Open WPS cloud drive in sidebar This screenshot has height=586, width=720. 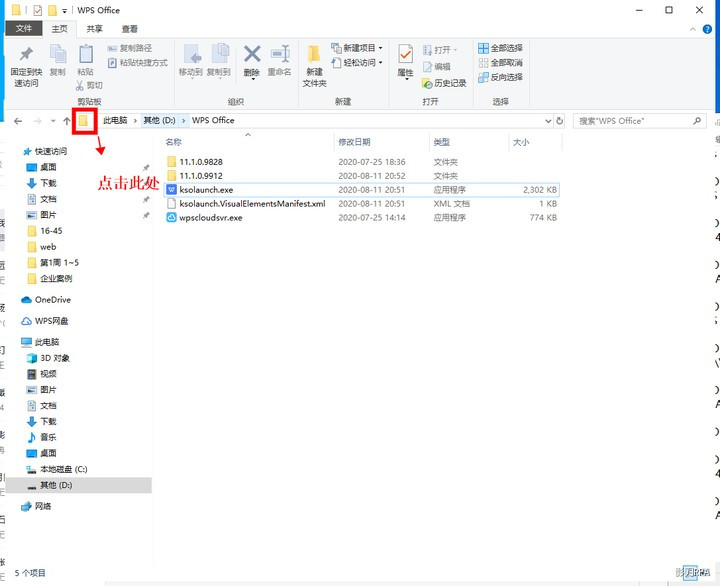[x=45, y=321]
